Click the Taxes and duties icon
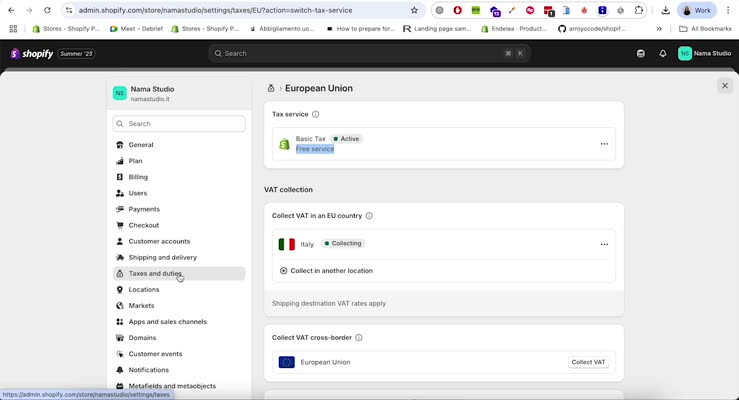Screen dimensions: 739x400 [x=120, y=273]
